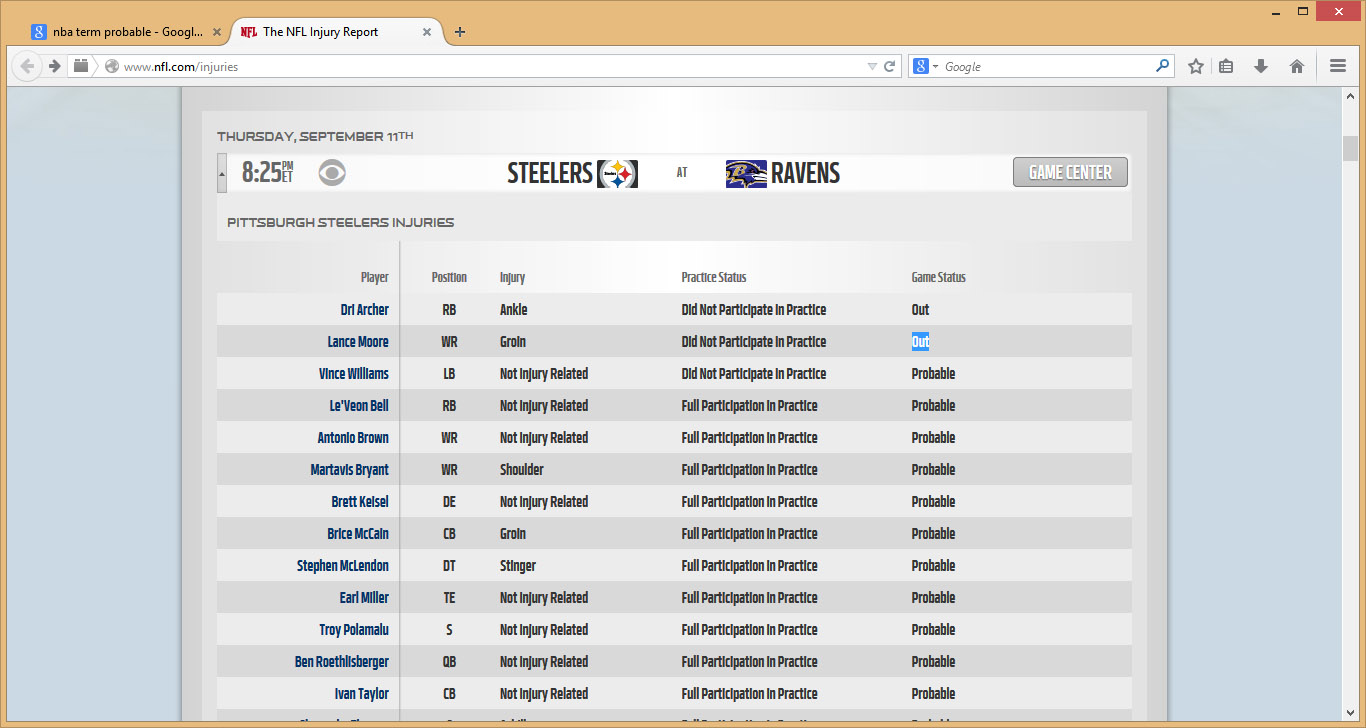This screenshot has width=1366, height=728.
Task: Open Vince Williams player link
Action: [x=354, y=374]
